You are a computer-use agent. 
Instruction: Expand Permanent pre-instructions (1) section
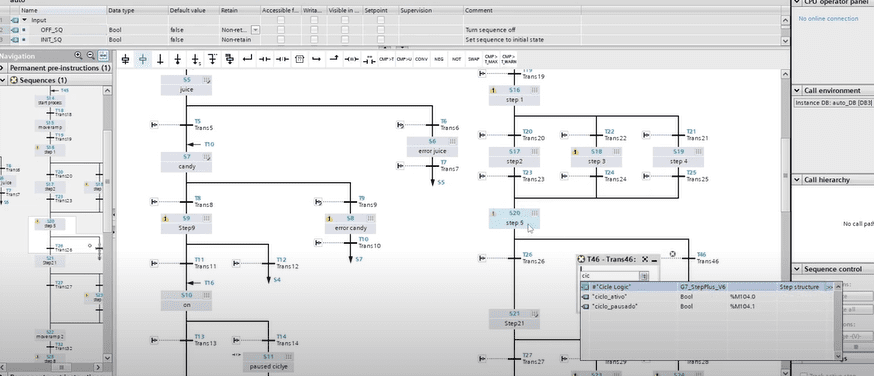click(3, 67)
